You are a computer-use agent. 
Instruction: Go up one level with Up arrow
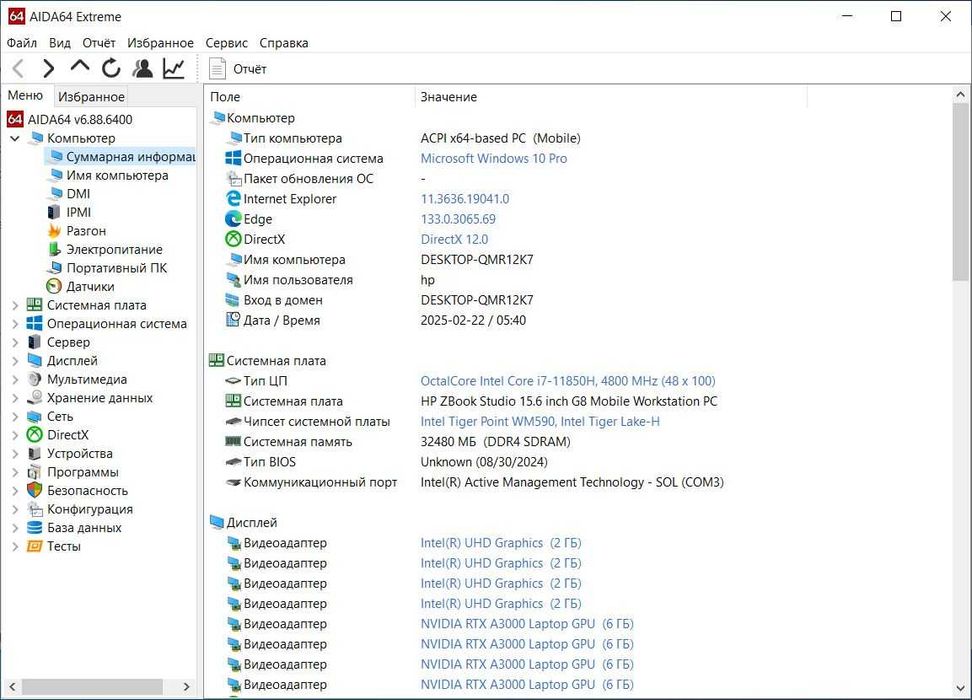tap(80, 67)
